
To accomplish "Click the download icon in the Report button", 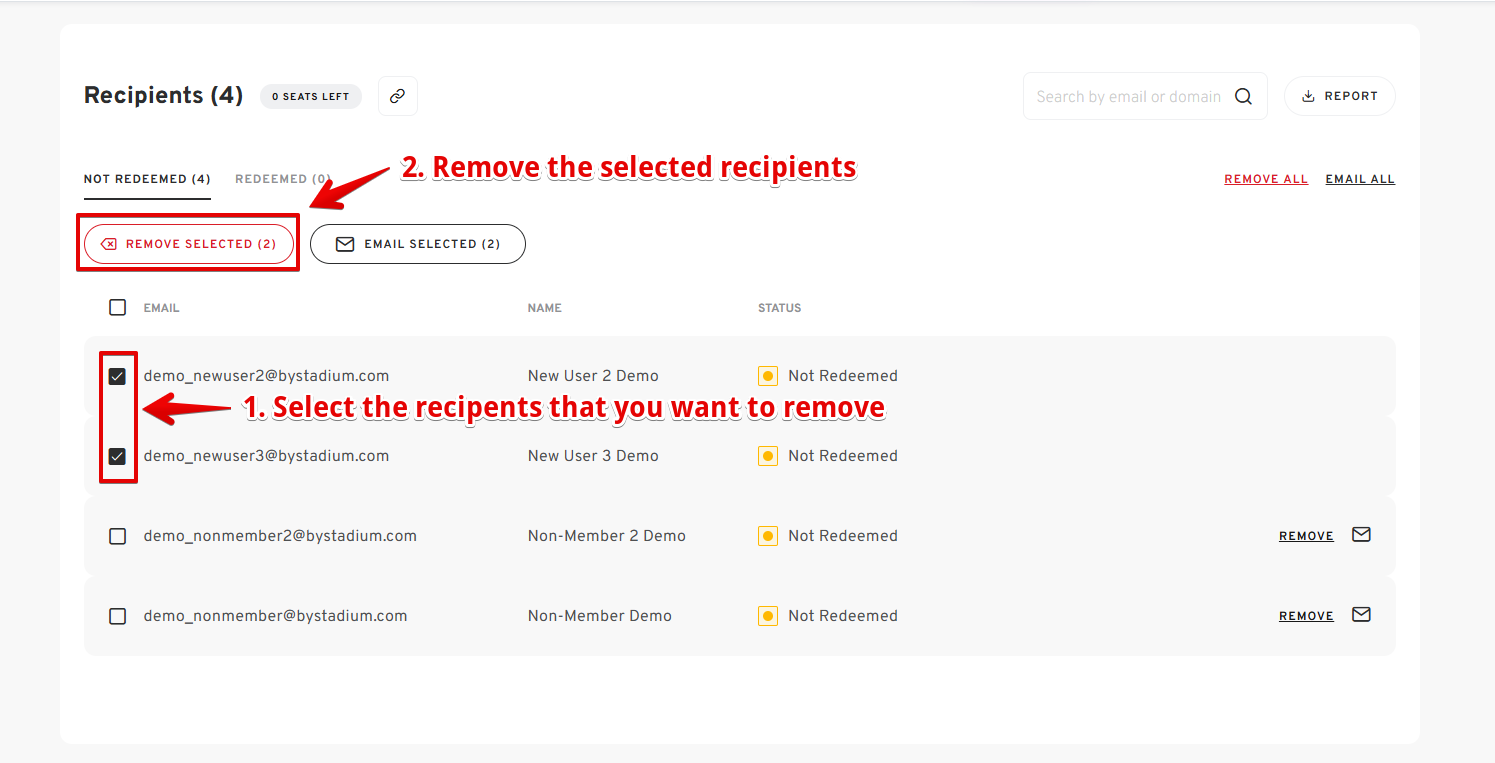I will click(1308, 96).
